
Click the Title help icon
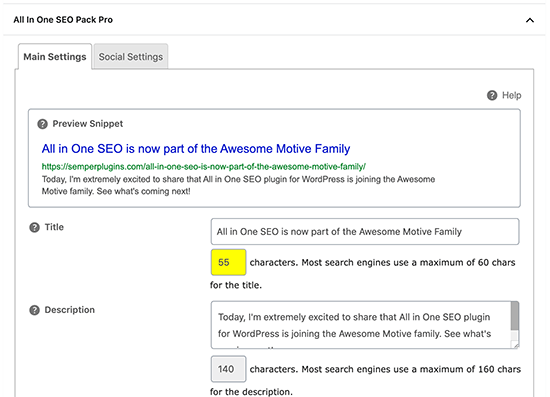tap(34, 227)
